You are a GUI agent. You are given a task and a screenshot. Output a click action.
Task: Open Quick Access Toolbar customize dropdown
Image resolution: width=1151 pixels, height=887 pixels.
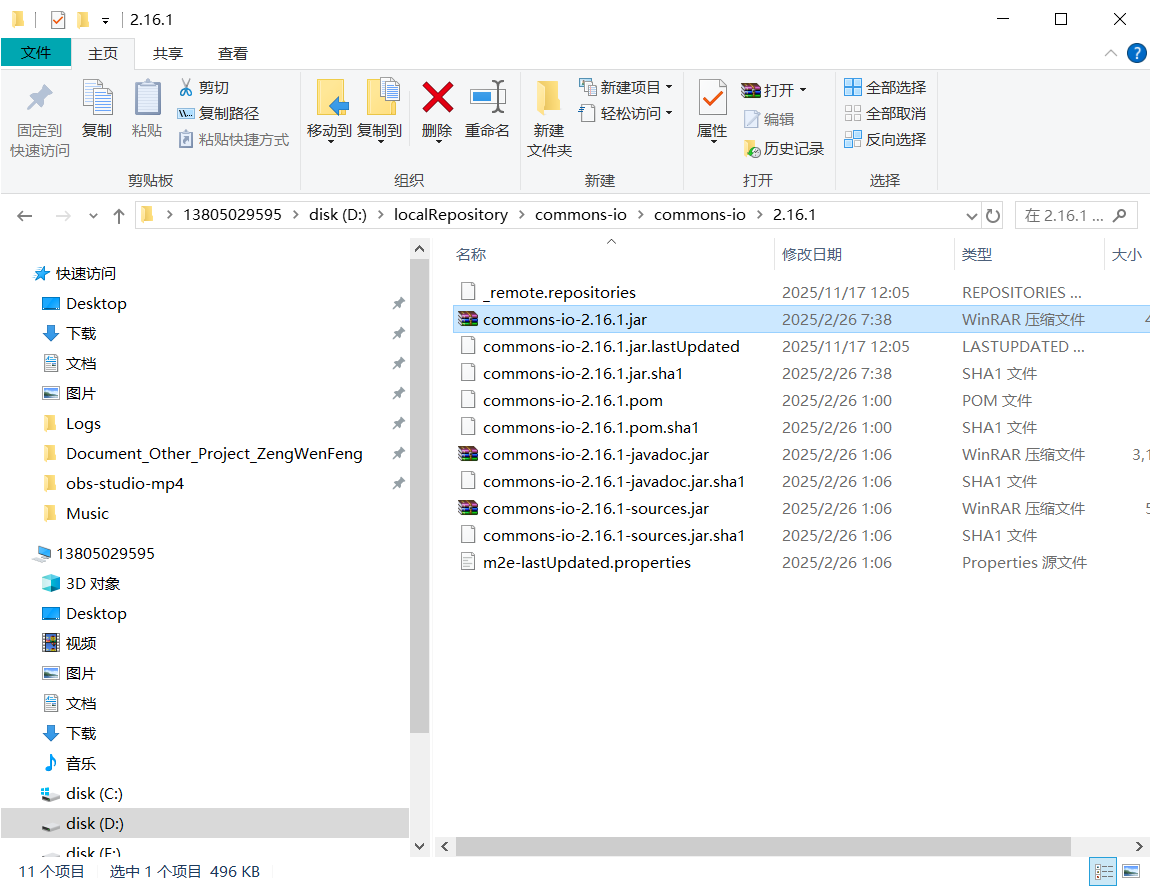pos(105,21)
